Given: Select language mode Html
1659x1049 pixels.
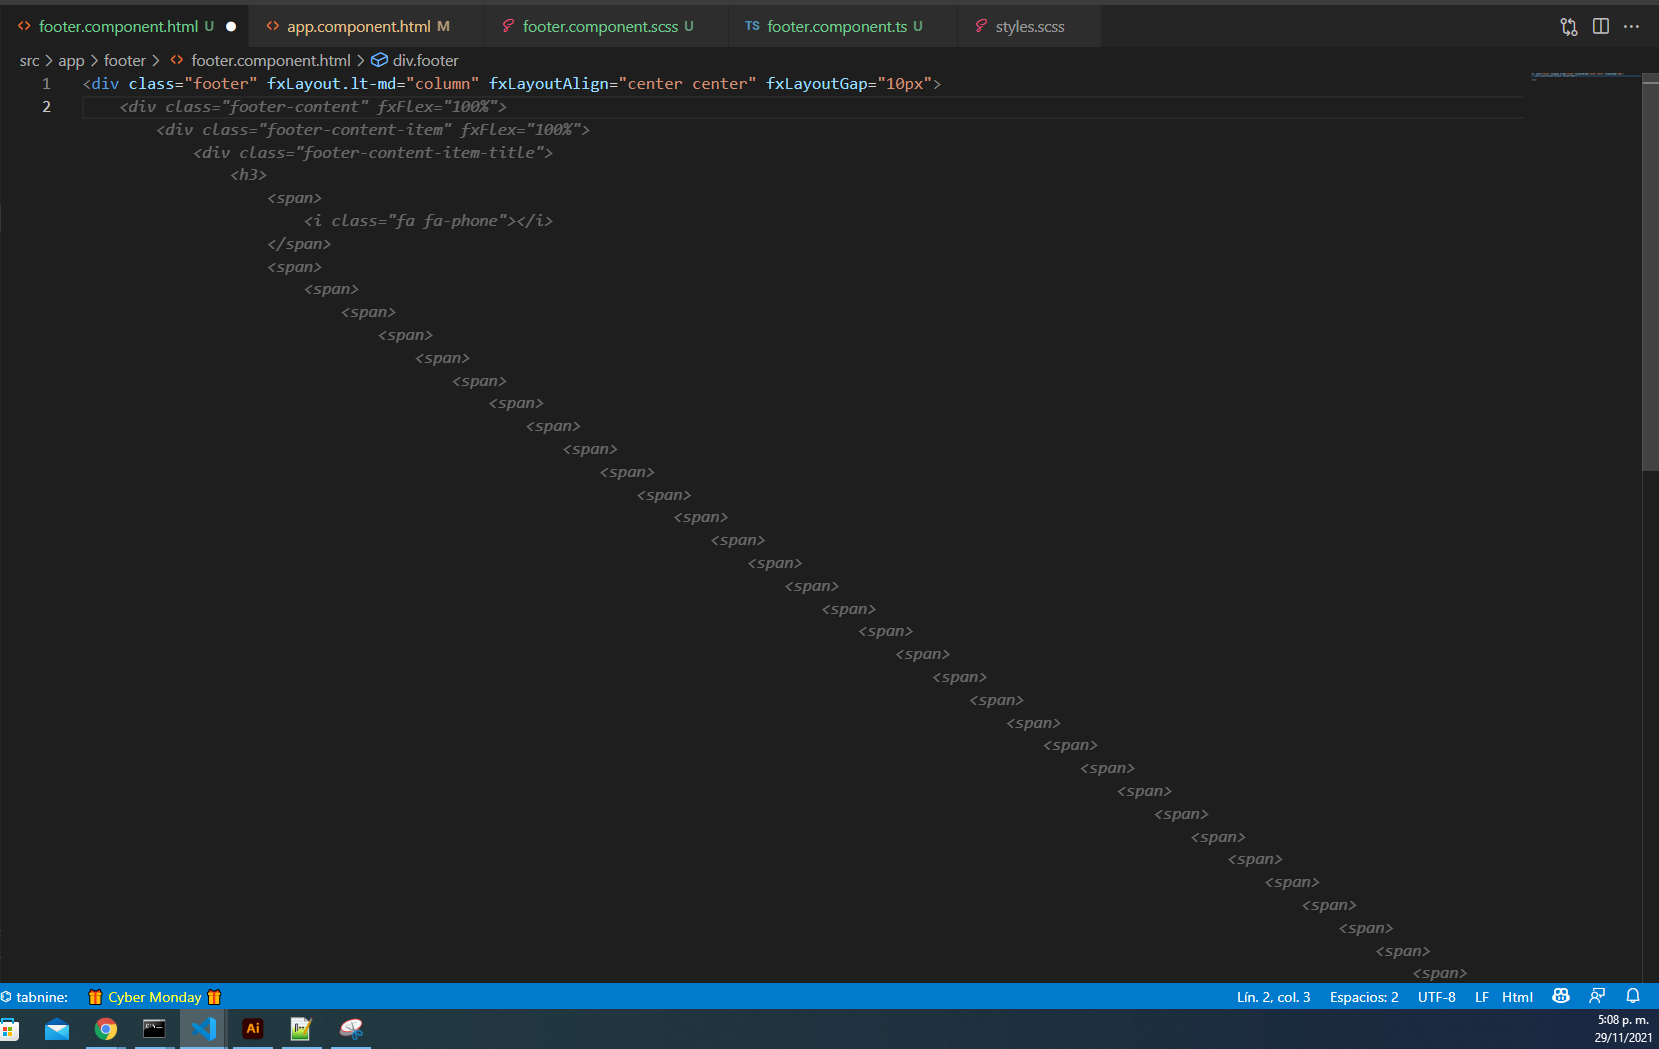Looking at the screenshot, I should click(1517, 997).
